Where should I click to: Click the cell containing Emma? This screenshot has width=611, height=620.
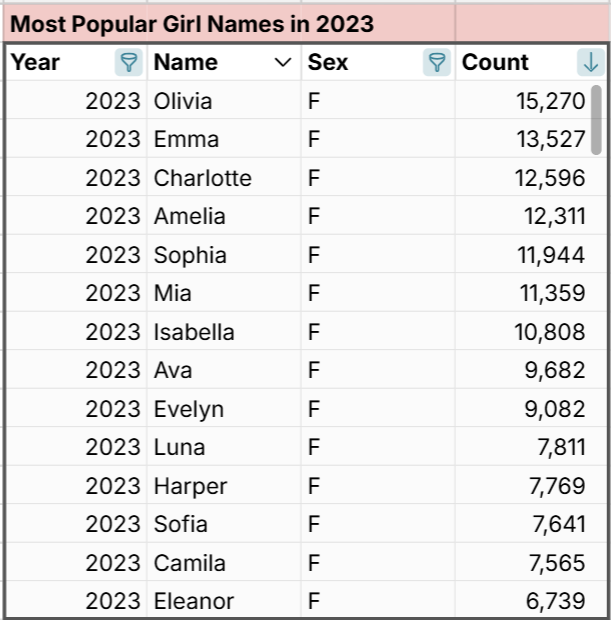click(x=186, y=139)
